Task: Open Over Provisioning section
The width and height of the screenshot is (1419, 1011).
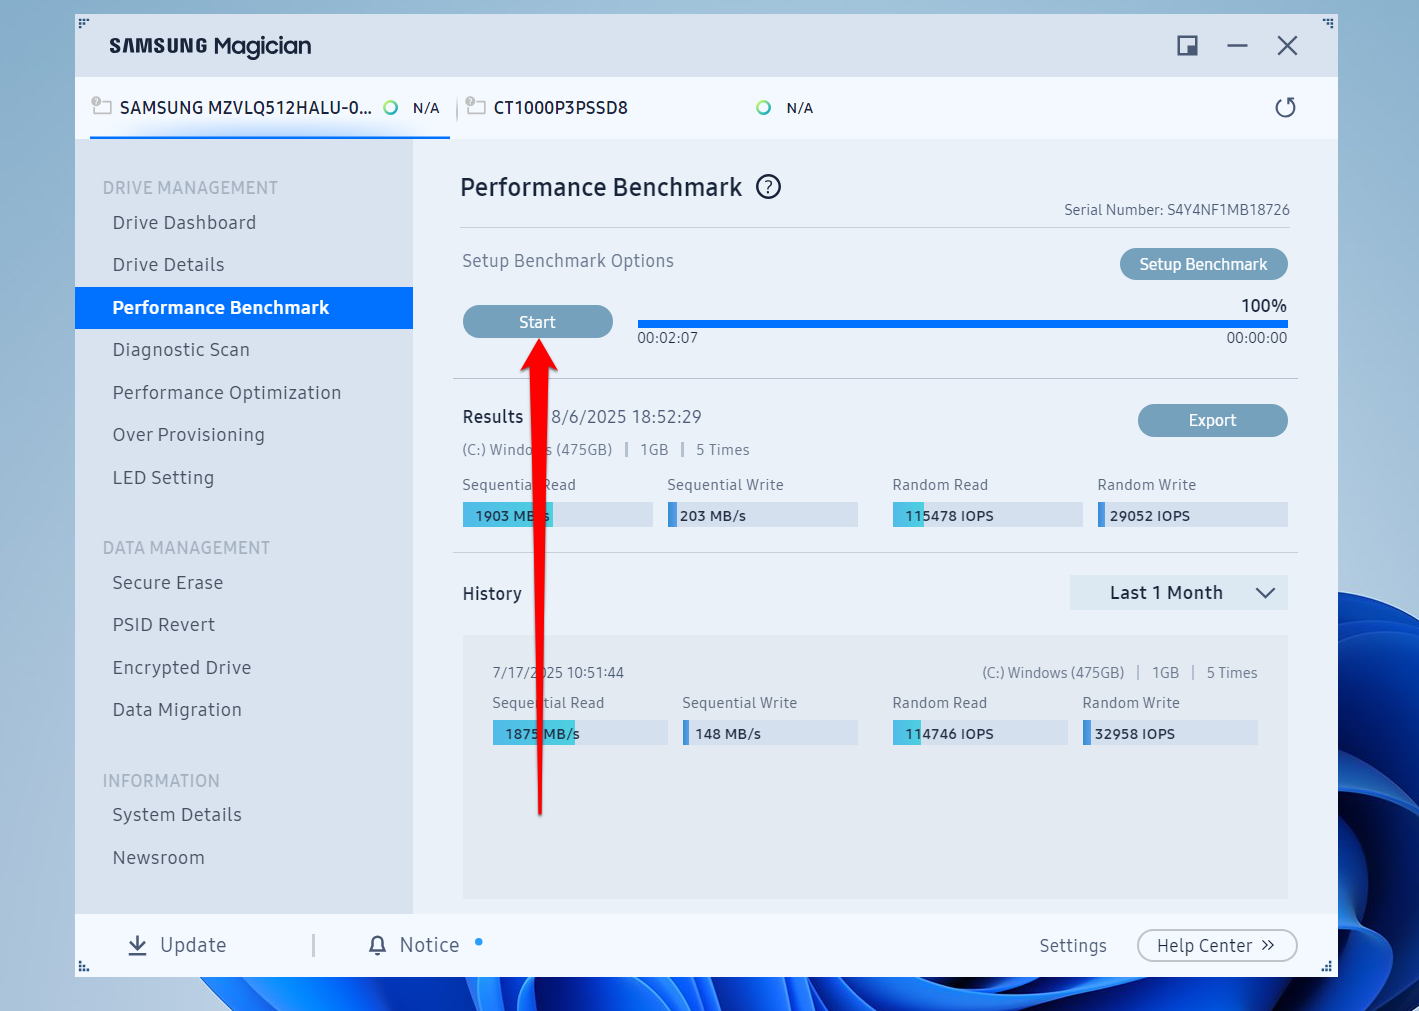Action: [x=189, y=435]
